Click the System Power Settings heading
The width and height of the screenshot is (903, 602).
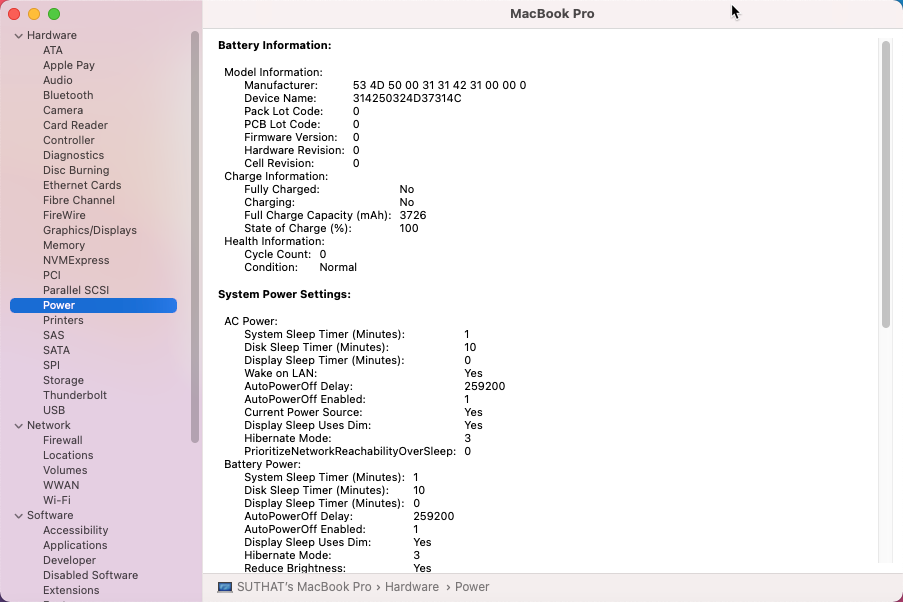pyautogui.click(x=284, y=294)
